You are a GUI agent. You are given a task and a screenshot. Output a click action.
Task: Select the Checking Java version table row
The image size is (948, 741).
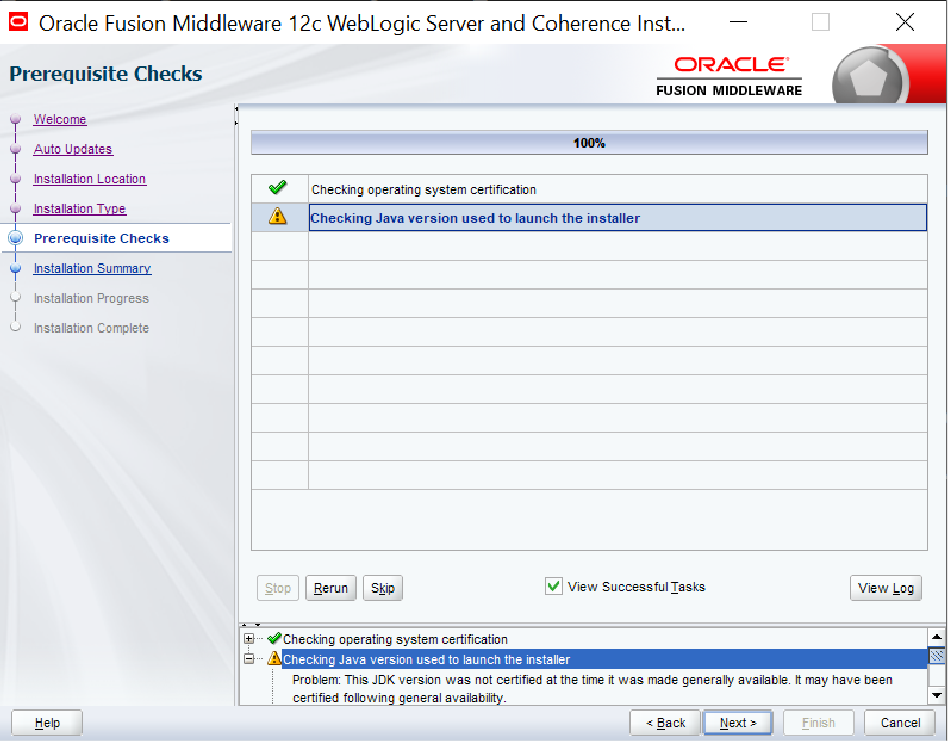(x=616, y=218)
